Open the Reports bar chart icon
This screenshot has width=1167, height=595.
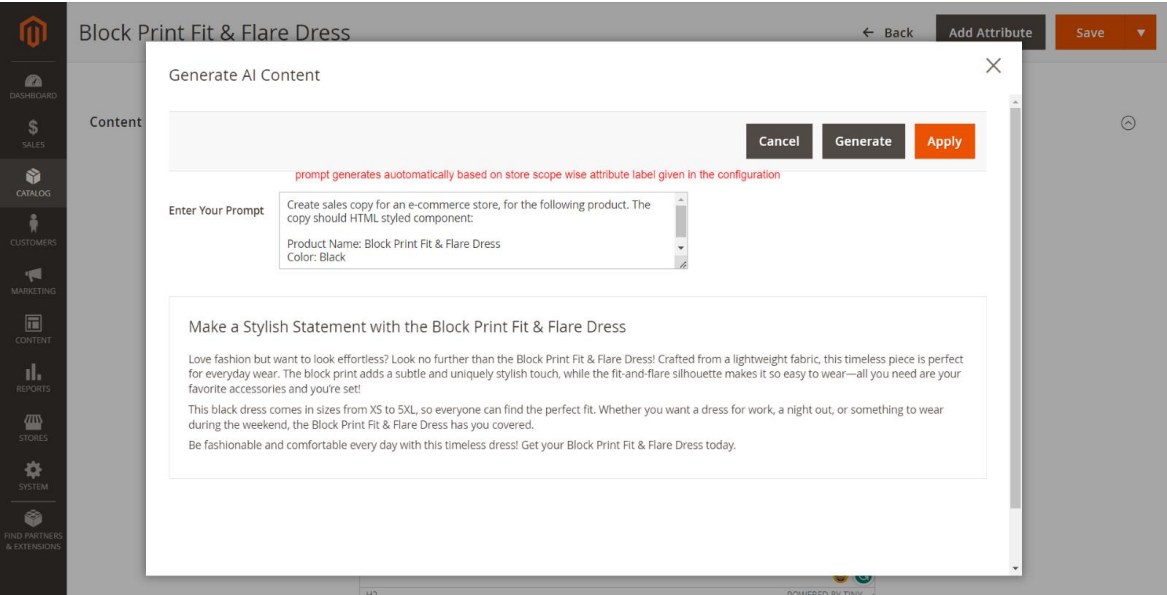click(x=33, y=377)
